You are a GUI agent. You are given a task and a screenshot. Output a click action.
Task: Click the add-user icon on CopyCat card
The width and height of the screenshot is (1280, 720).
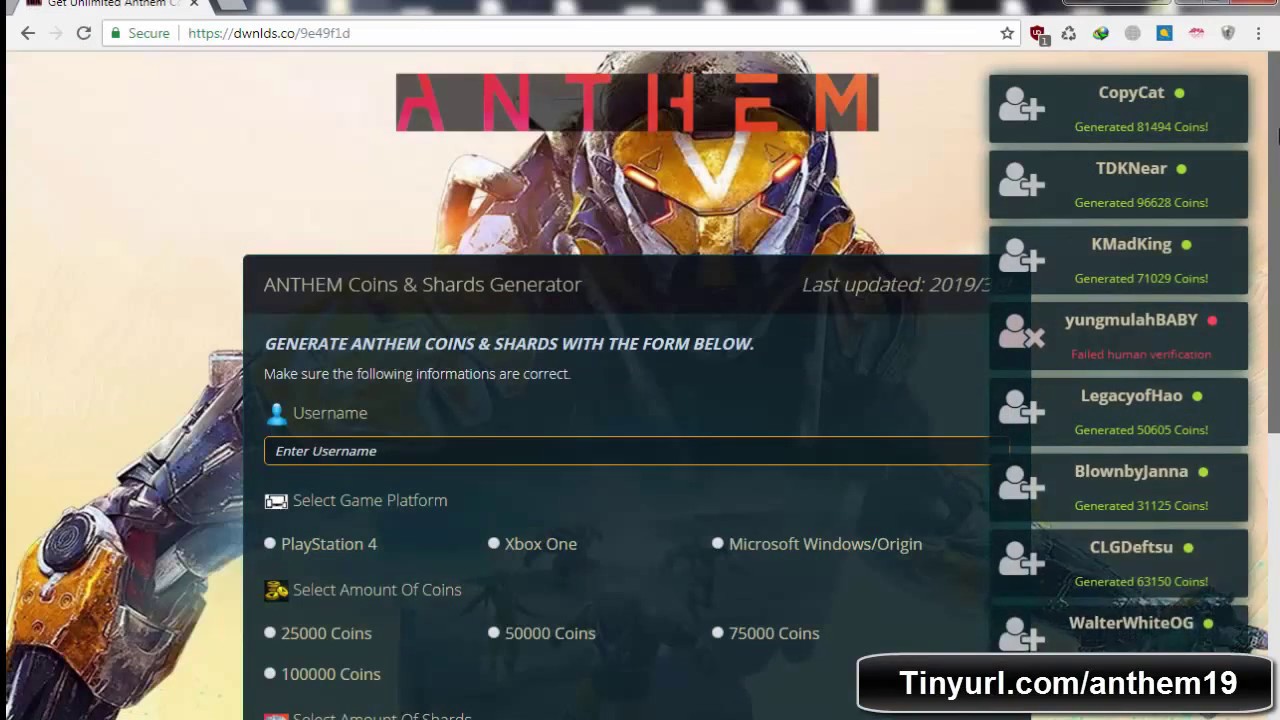pos(1022,104)
